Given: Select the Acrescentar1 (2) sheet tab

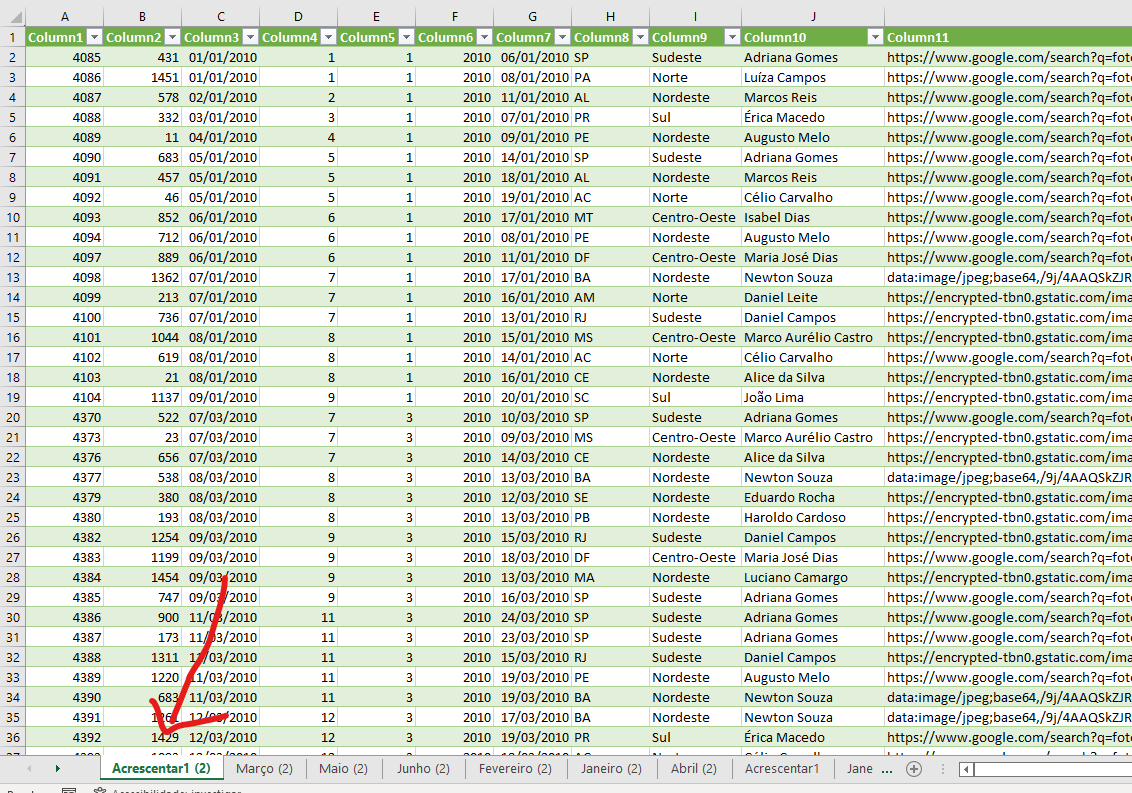Looking at the screenshot, I should point(161,768).
